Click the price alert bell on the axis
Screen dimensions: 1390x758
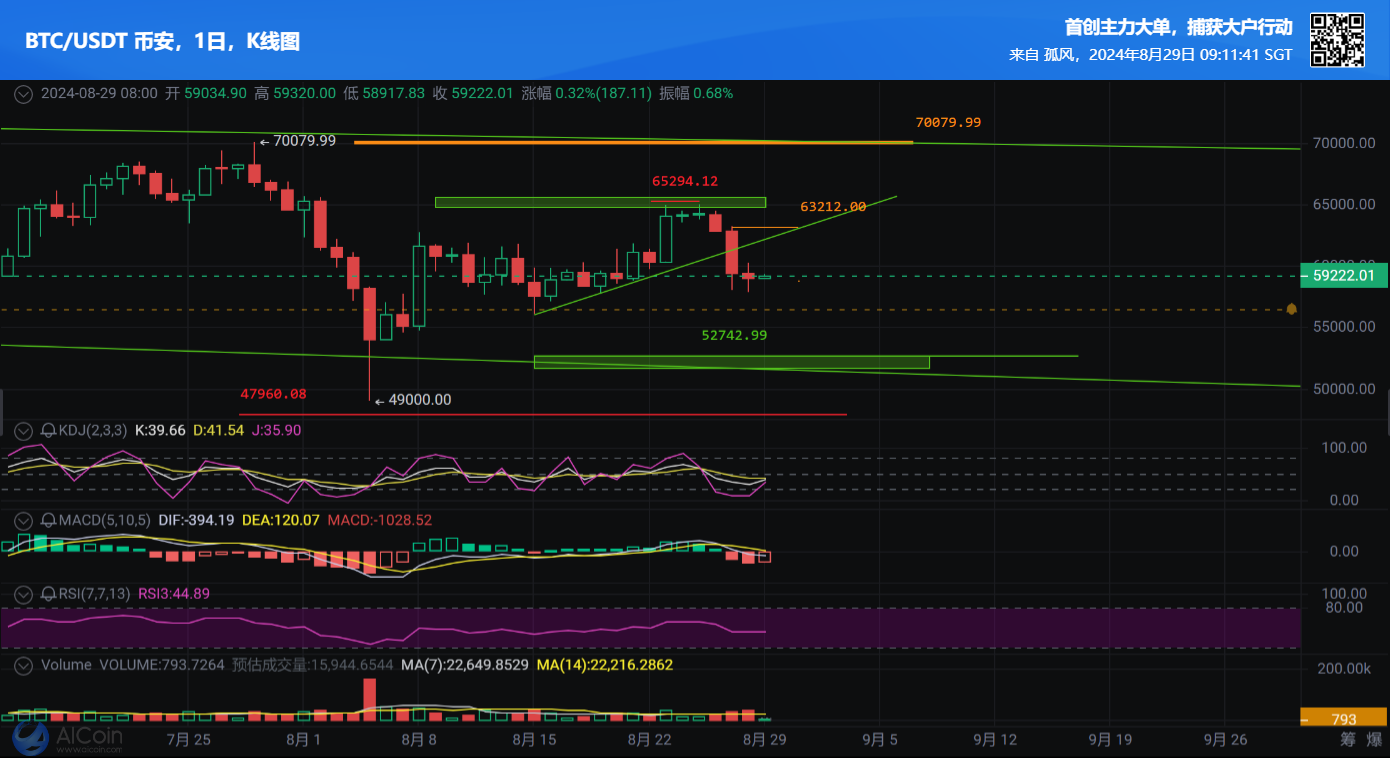pyautogui.click(x=1292, y=309)
